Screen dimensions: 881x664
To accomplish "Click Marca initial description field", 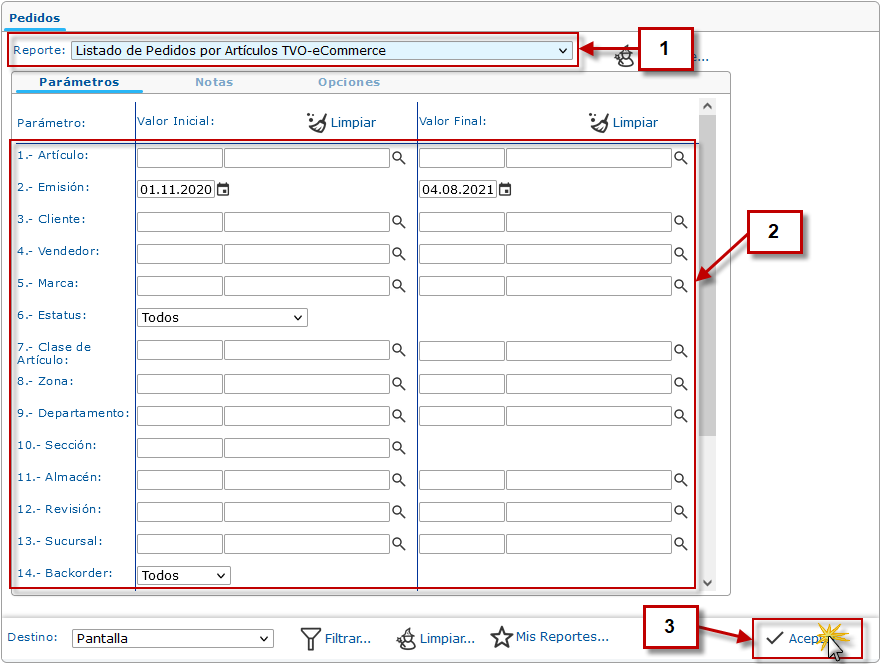I will pos(307,285).
